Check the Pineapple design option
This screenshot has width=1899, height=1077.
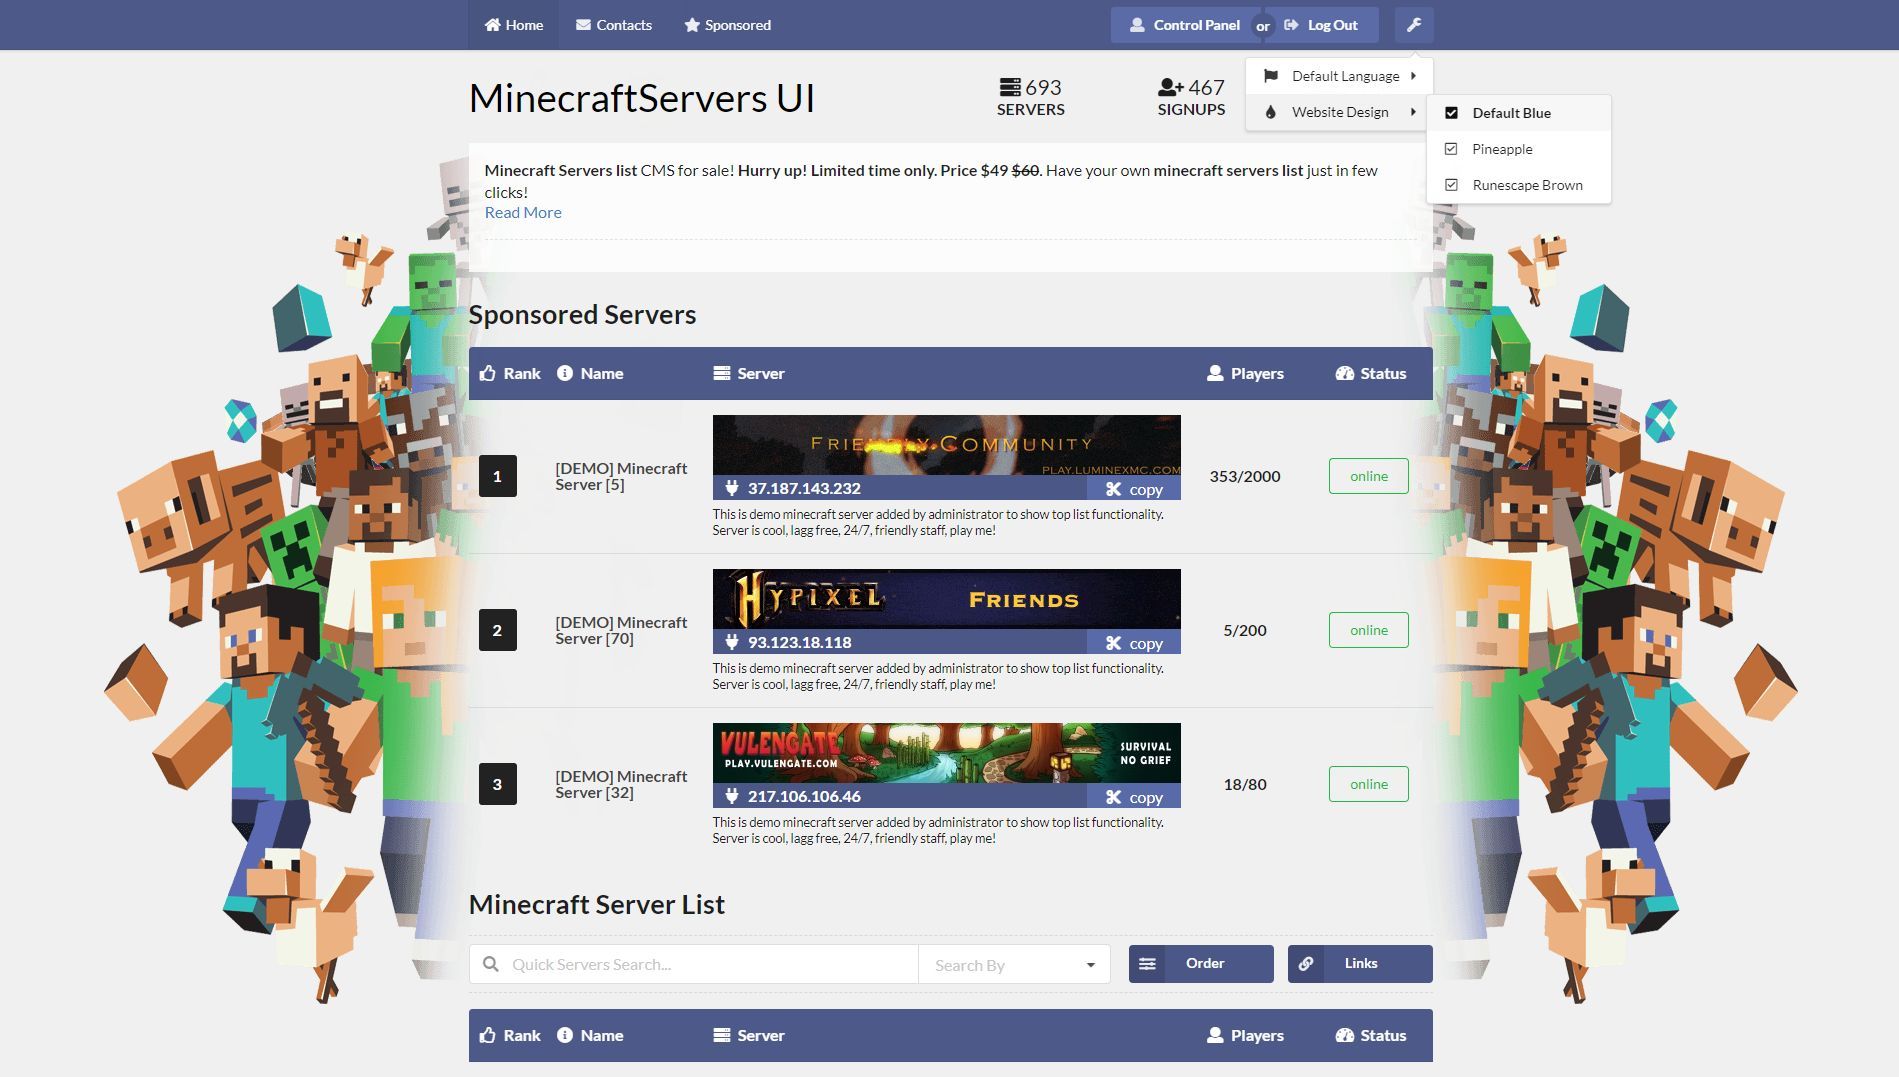[x=1451, y=148]
